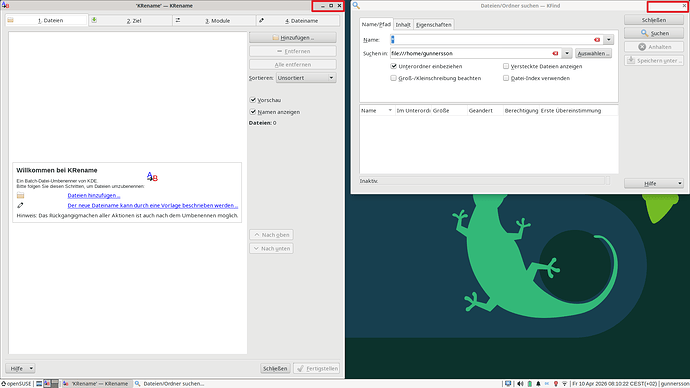Click the Alle entfernen button
Viewport: 690px width, 388px height.
coord(293,64)
